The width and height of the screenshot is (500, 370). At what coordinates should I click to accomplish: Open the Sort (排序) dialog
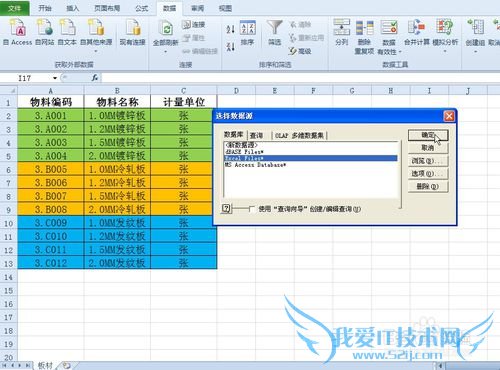point(248,32)
